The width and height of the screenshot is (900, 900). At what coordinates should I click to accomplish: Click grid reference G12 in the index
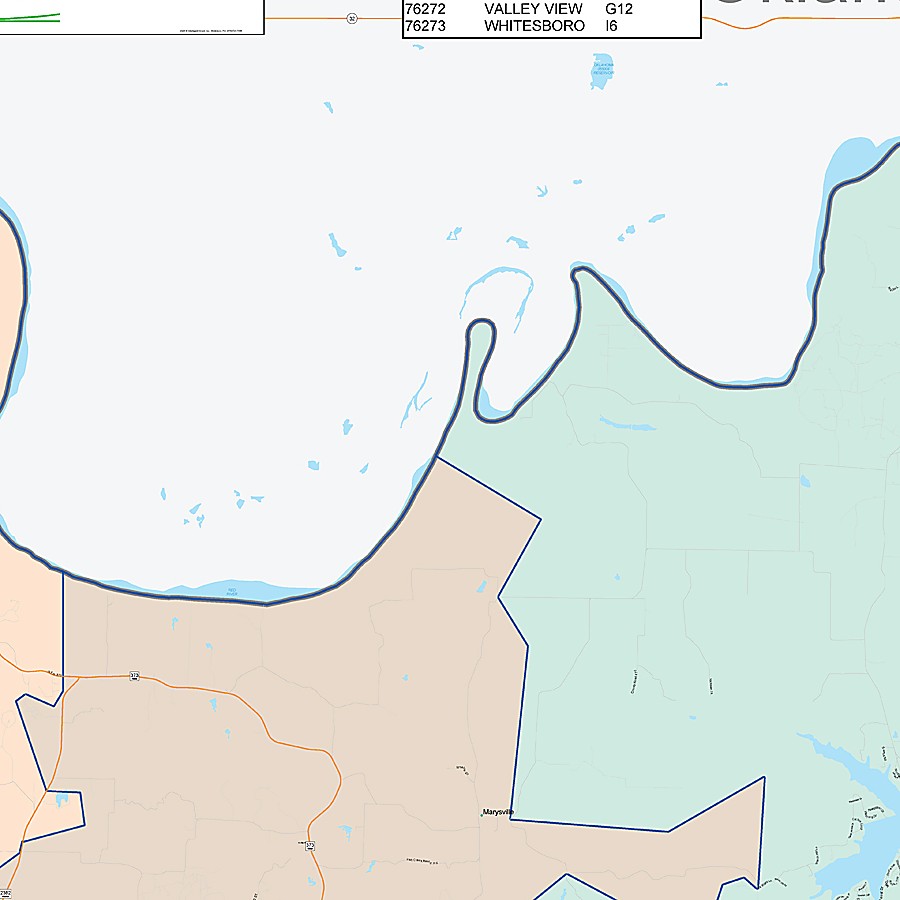pos(619,9)
